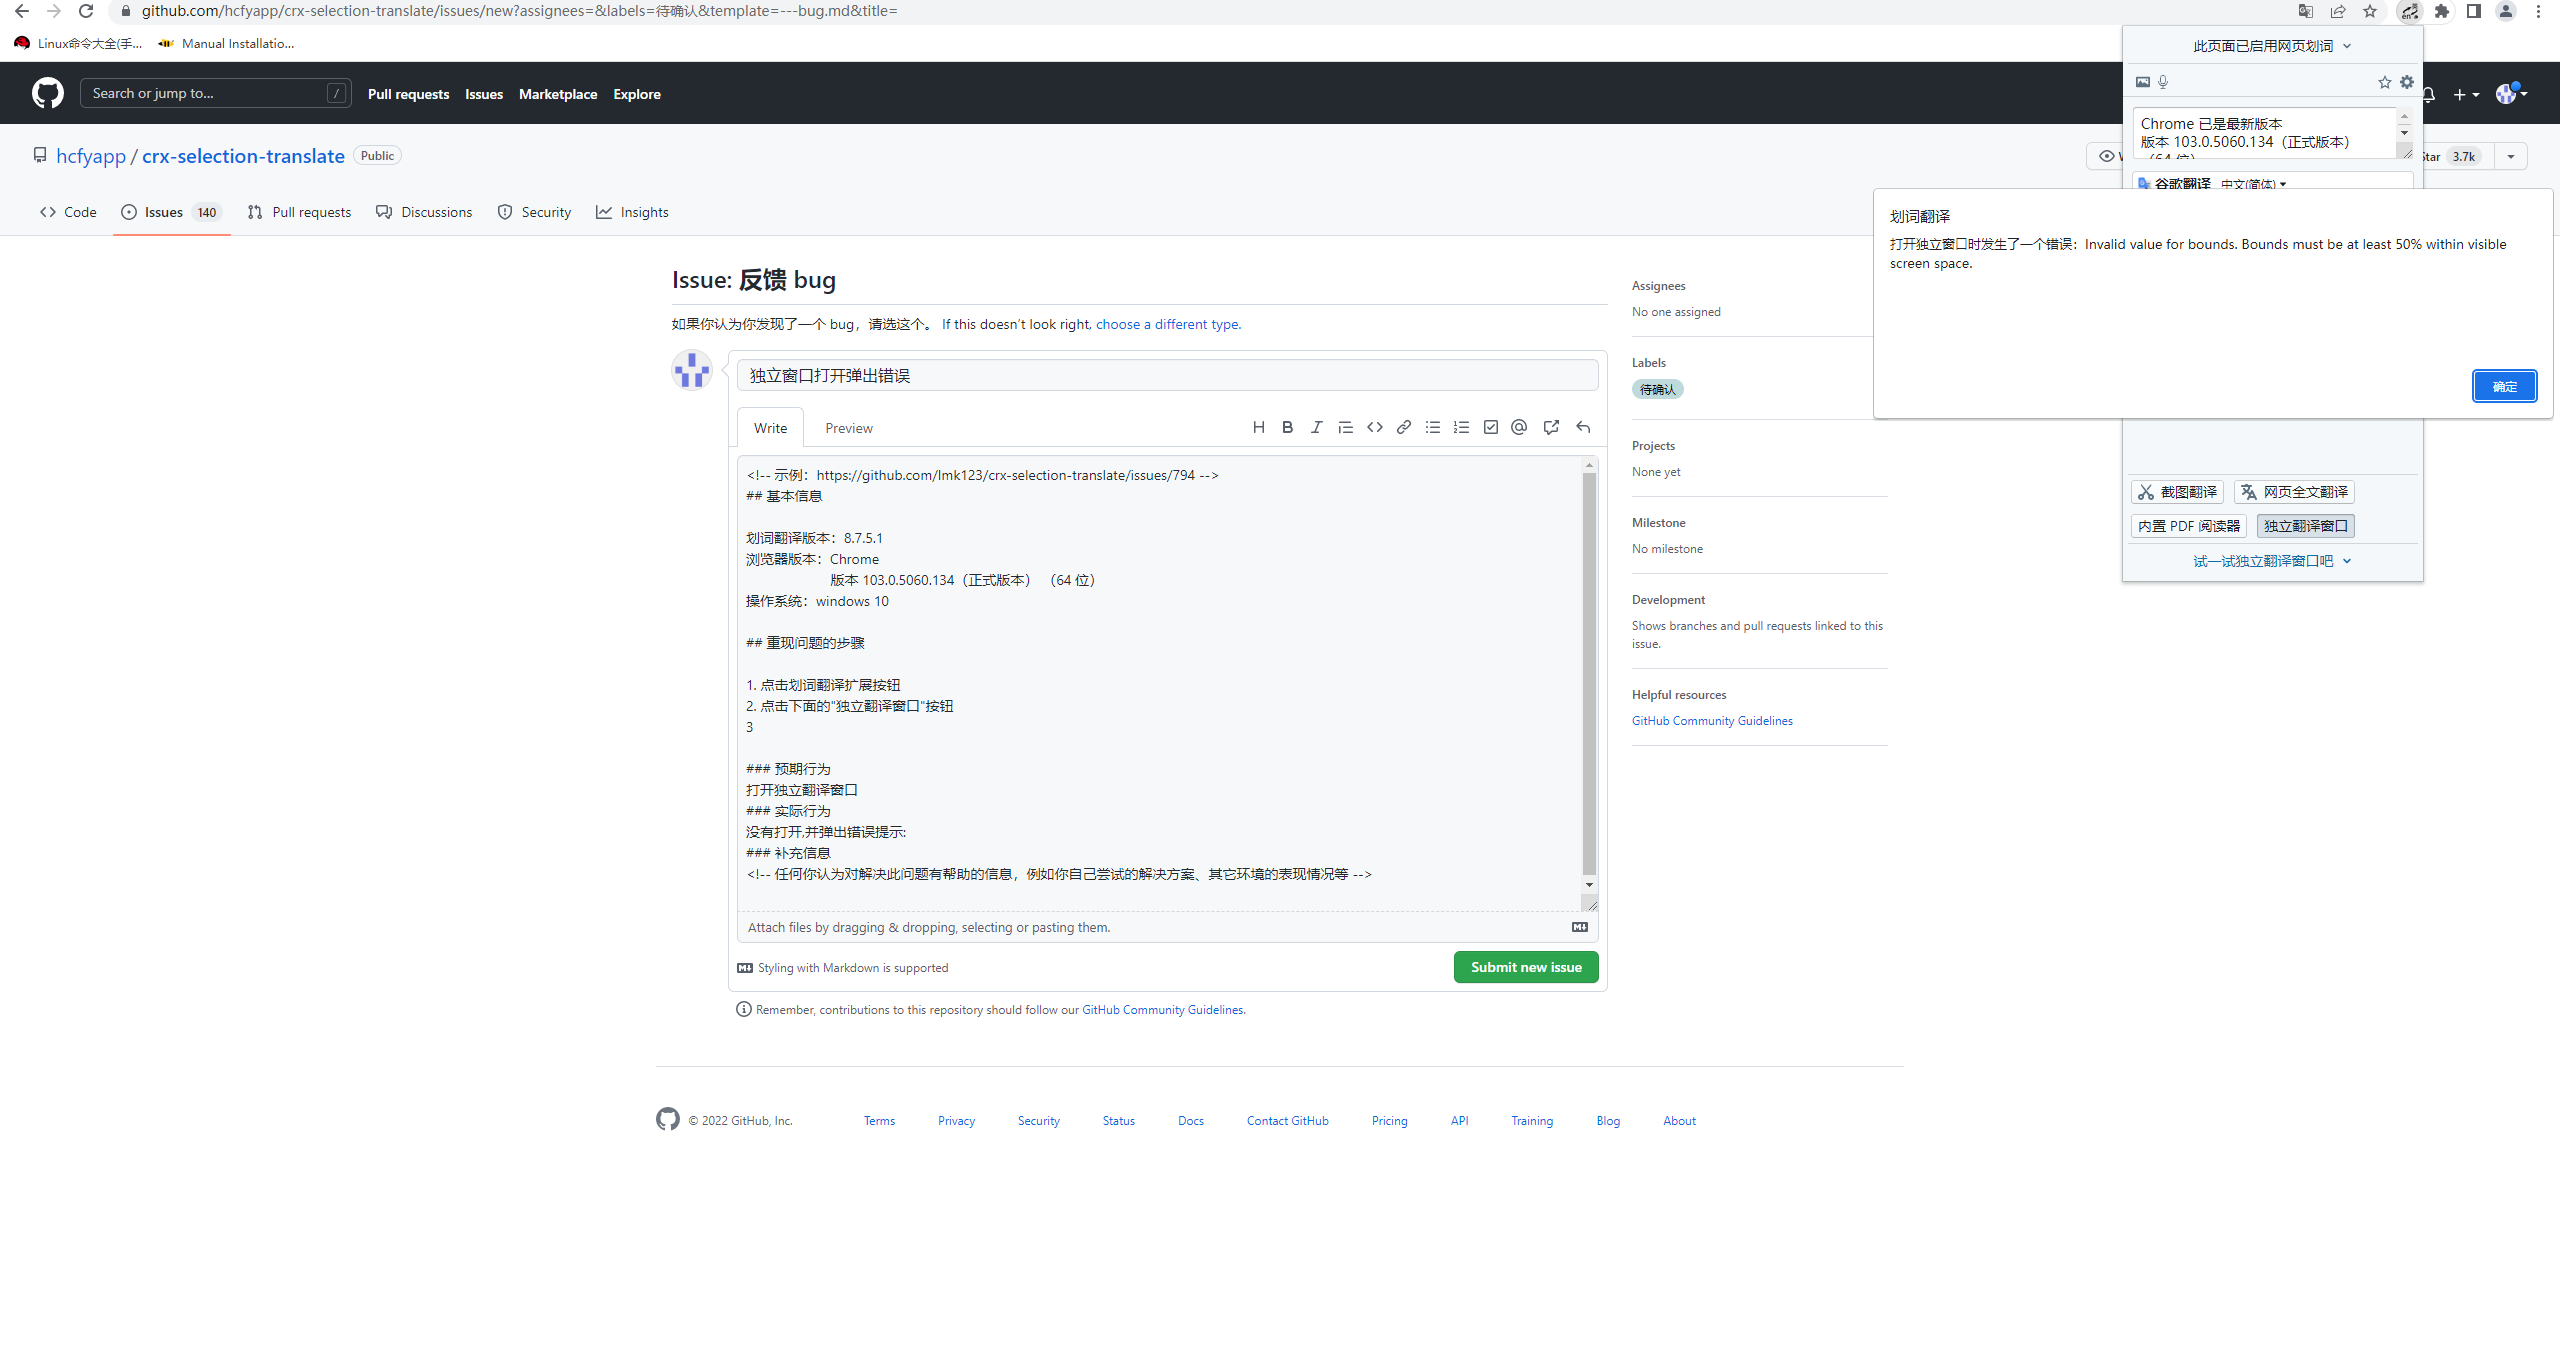Click the Submit new issue button
This screenshot has height=1356, width=2560.
[x=1525, y=967]
